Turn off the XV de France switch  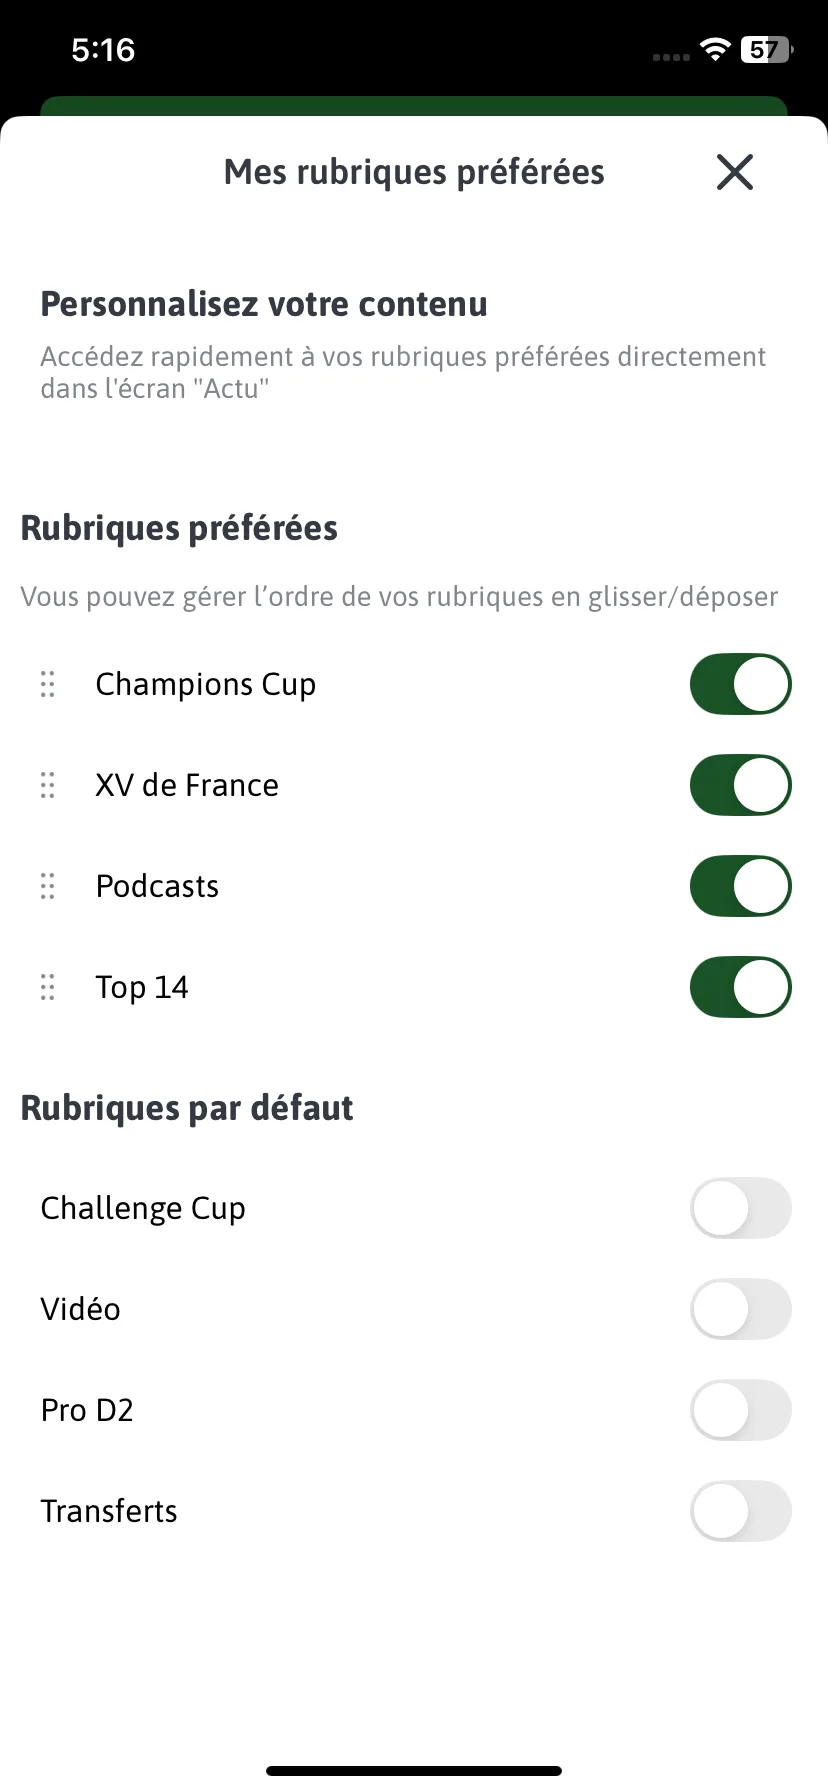(741, 785)
